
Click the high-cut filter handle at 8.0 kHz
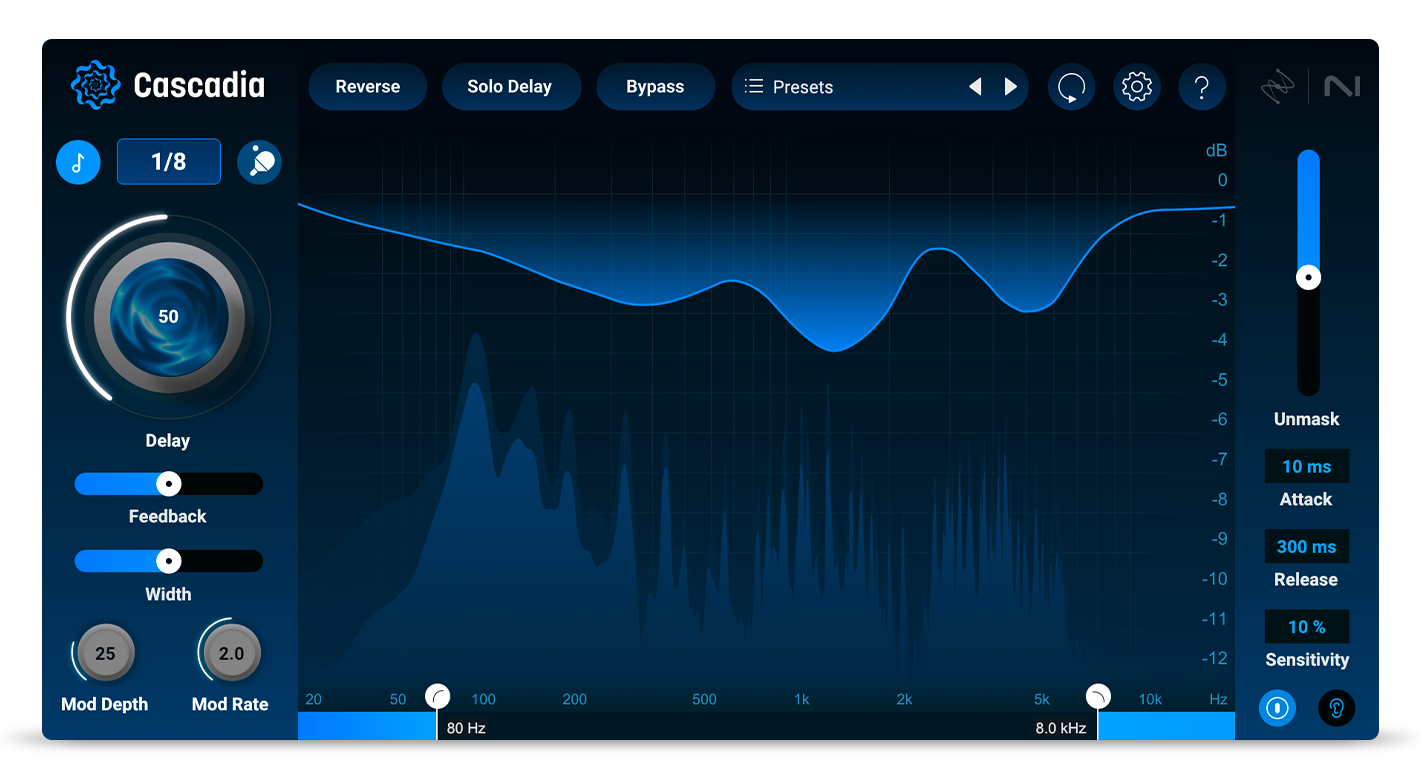pyautogui.click(x=1098, y=696)
